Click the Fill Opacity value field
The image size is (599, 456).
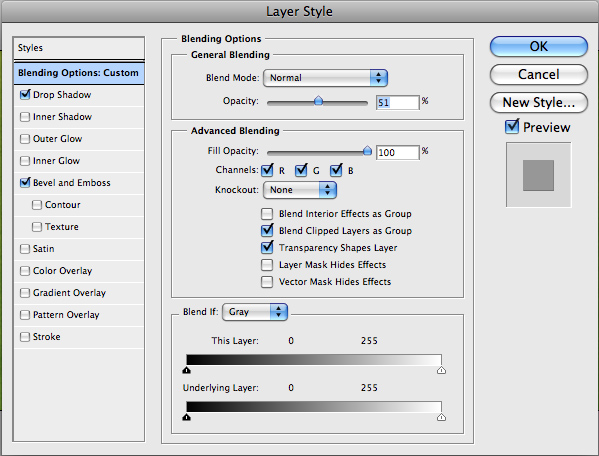pyautogui.click(x=398, y=152)
